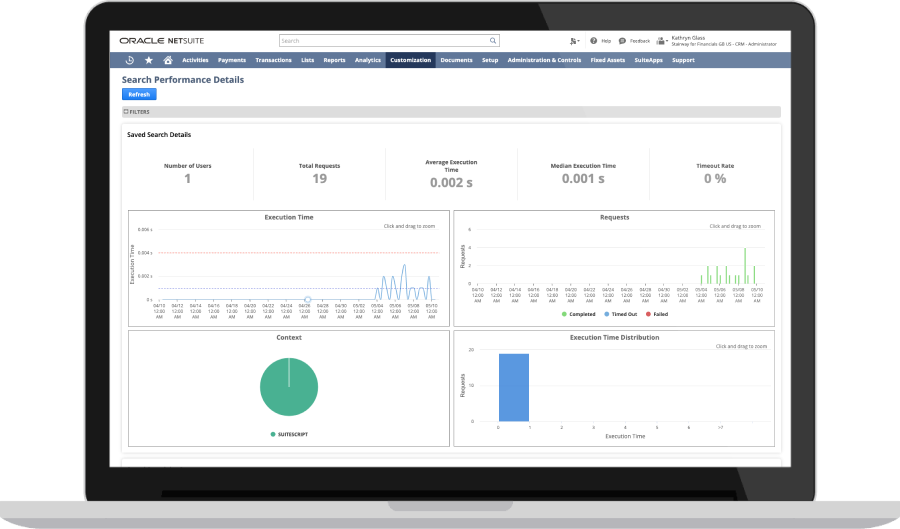Open the Lists menu

point(308,60)
